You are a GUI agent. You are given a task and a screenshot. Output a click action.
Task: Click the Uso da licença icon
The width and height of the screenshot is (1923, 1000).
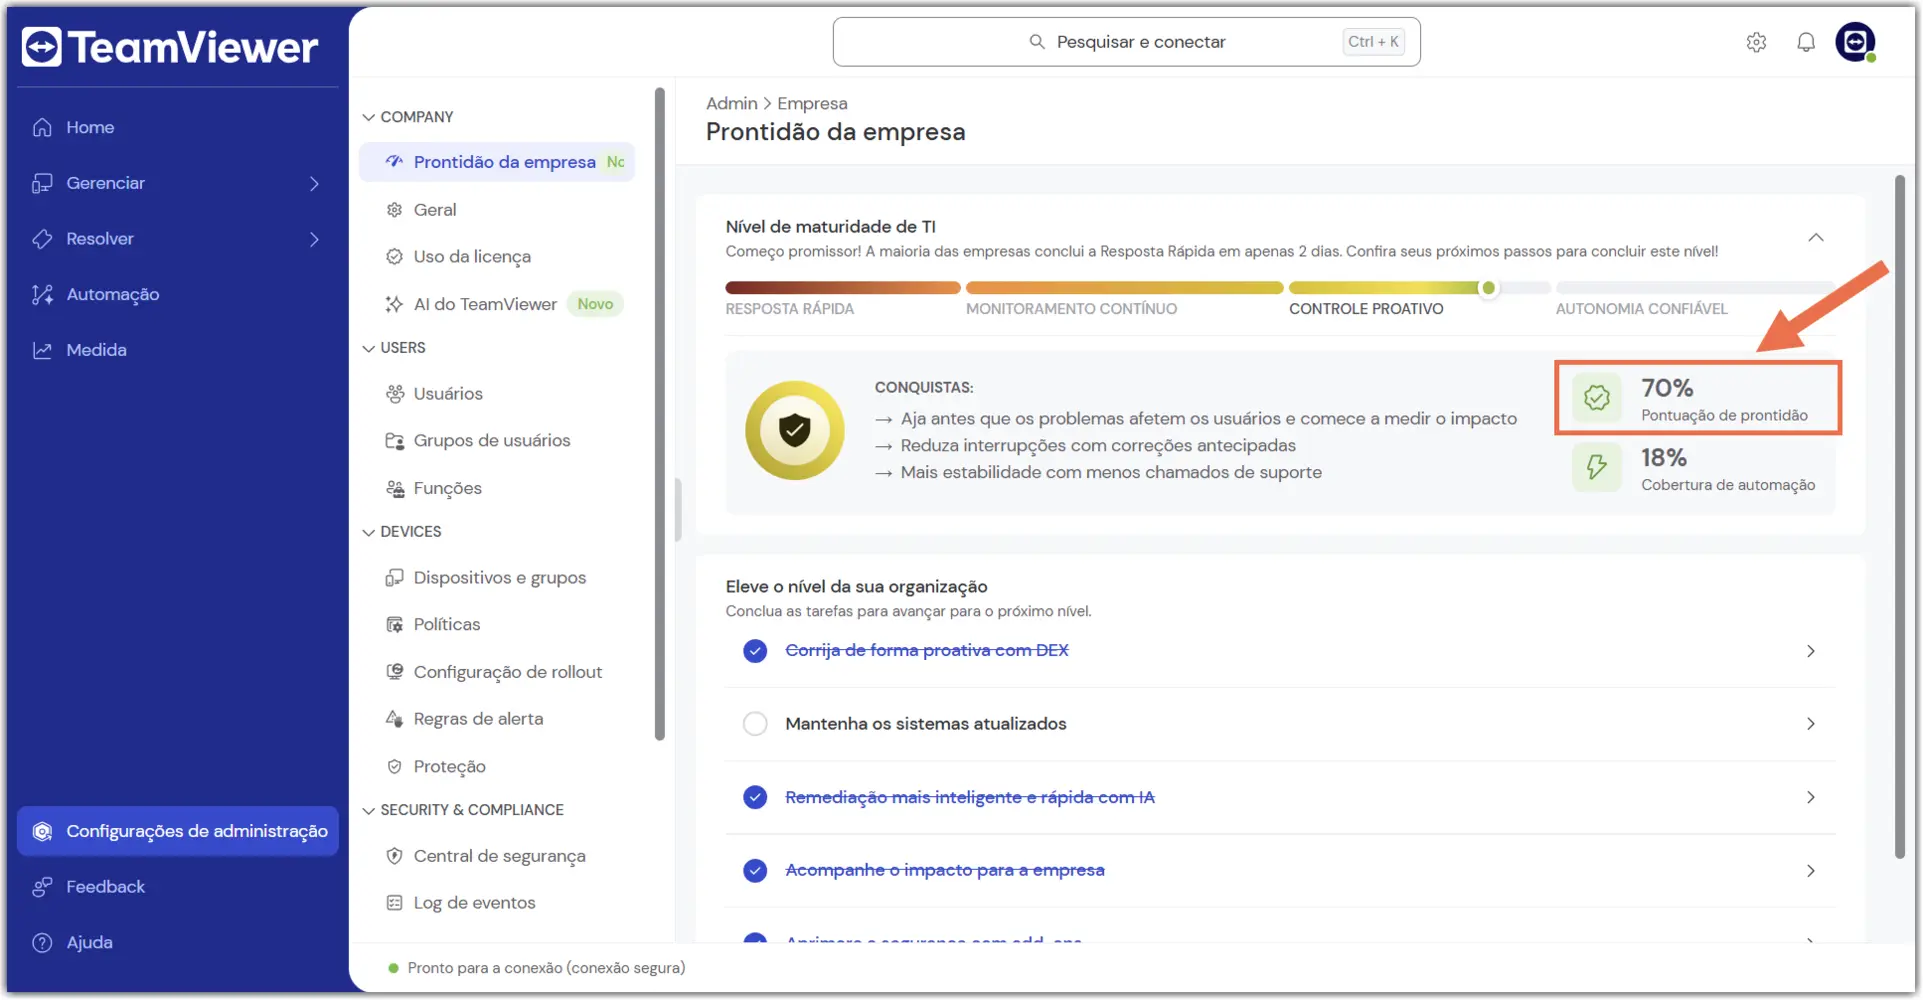pos(394,257)
